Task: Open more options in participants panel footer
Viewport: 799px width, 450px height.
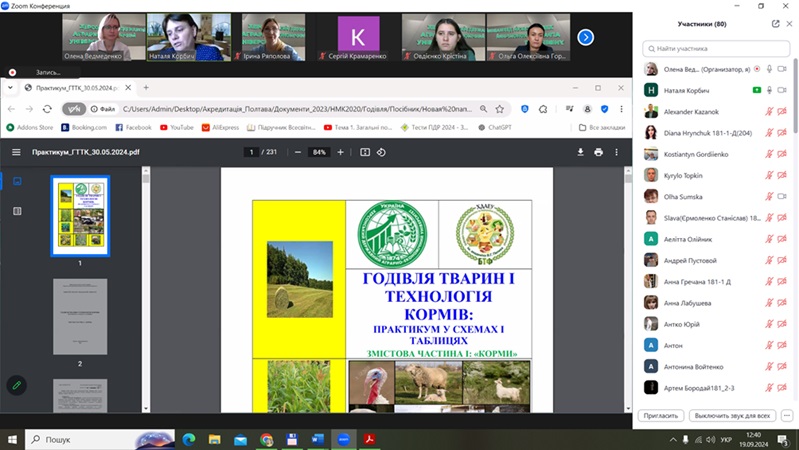Action: [x=787, y=416]
